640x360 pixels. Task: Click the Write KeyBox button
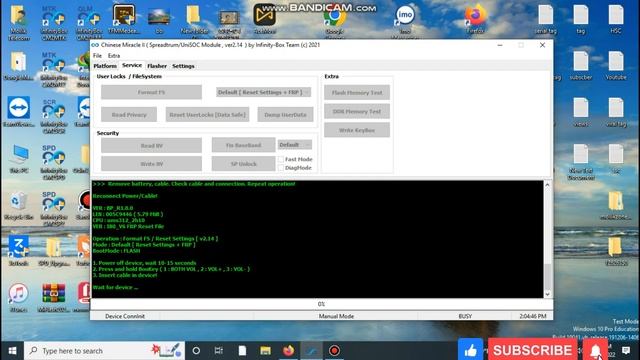[357, 130]
